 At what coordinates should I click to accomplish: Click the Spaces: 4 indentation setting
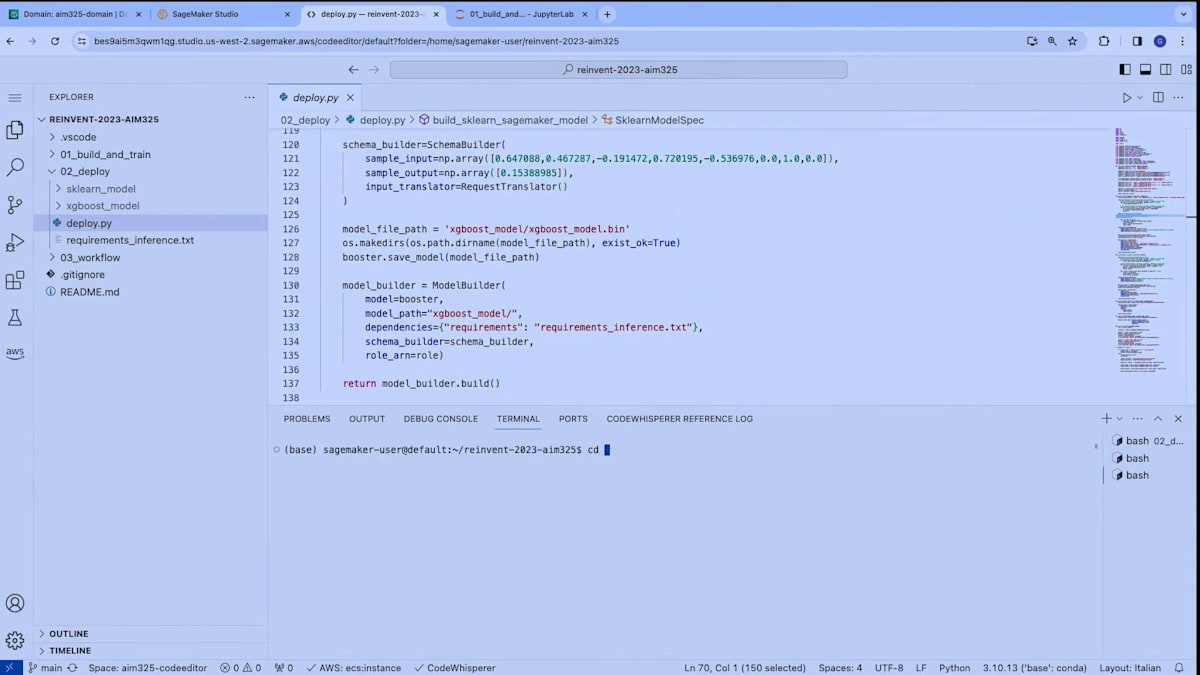click(x=840, y=667)
